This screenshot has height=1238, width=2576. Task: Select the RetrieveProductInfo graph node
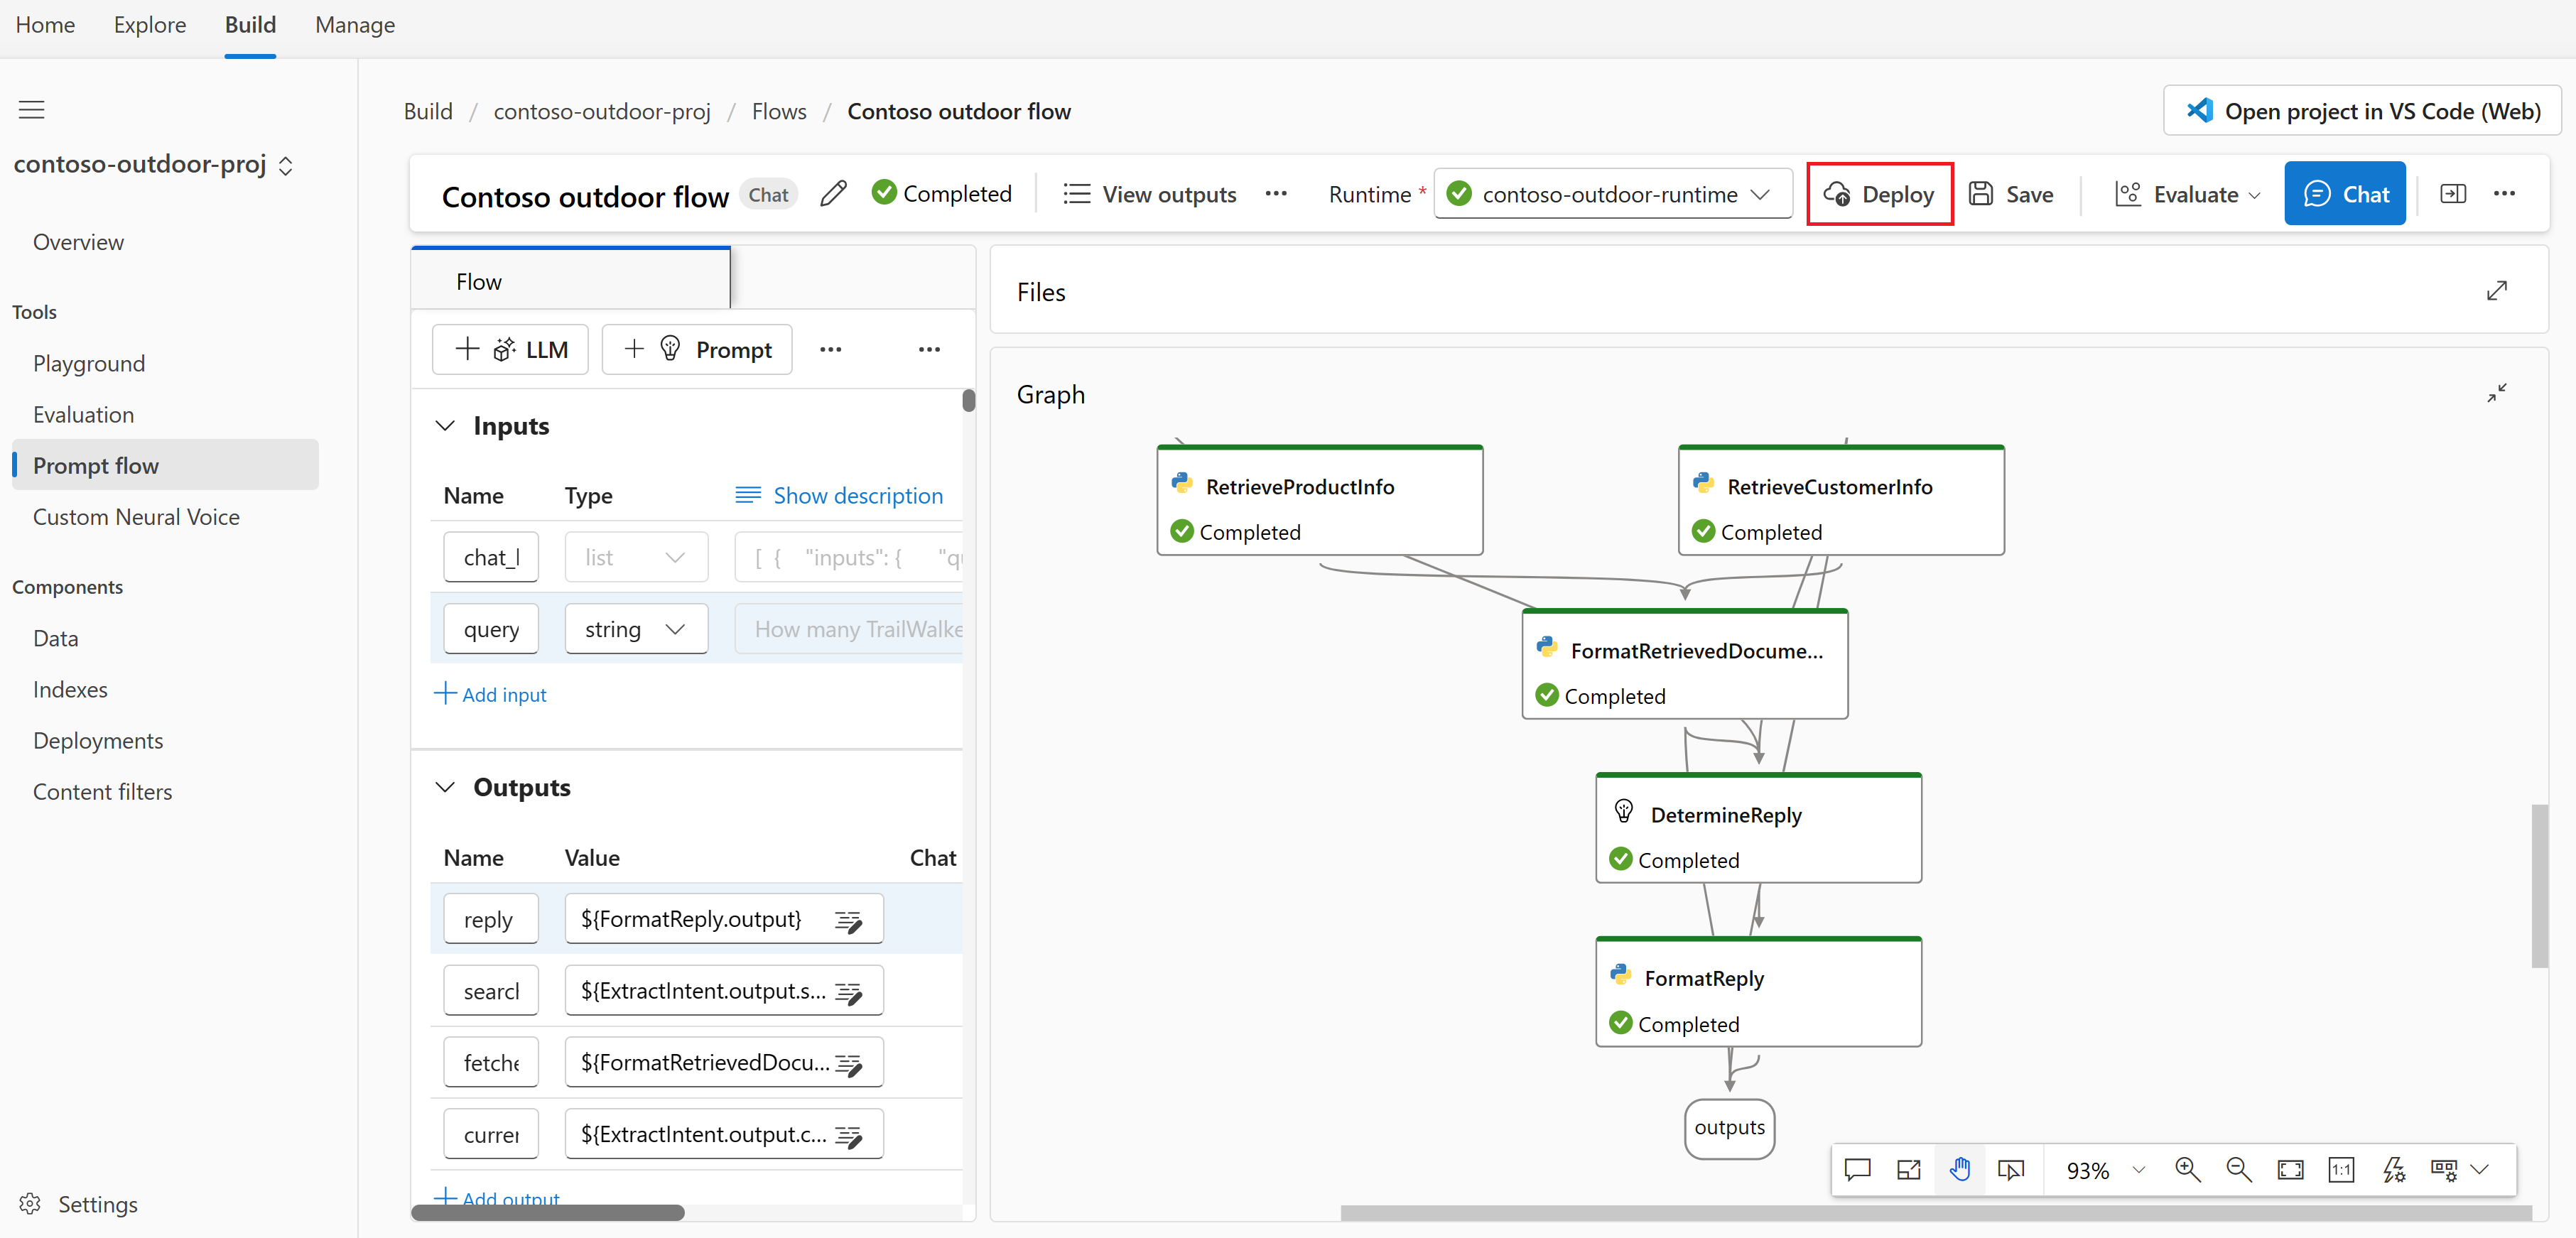click(1320, 500)
